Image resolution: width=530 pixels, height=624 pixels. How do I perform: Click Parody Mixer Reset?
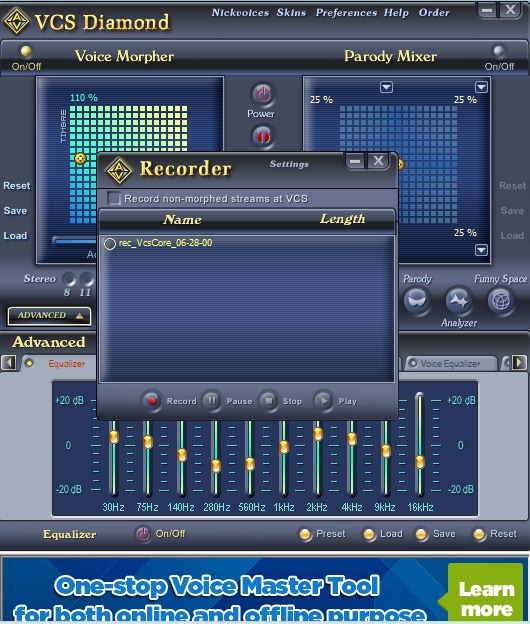pos(512,186)
